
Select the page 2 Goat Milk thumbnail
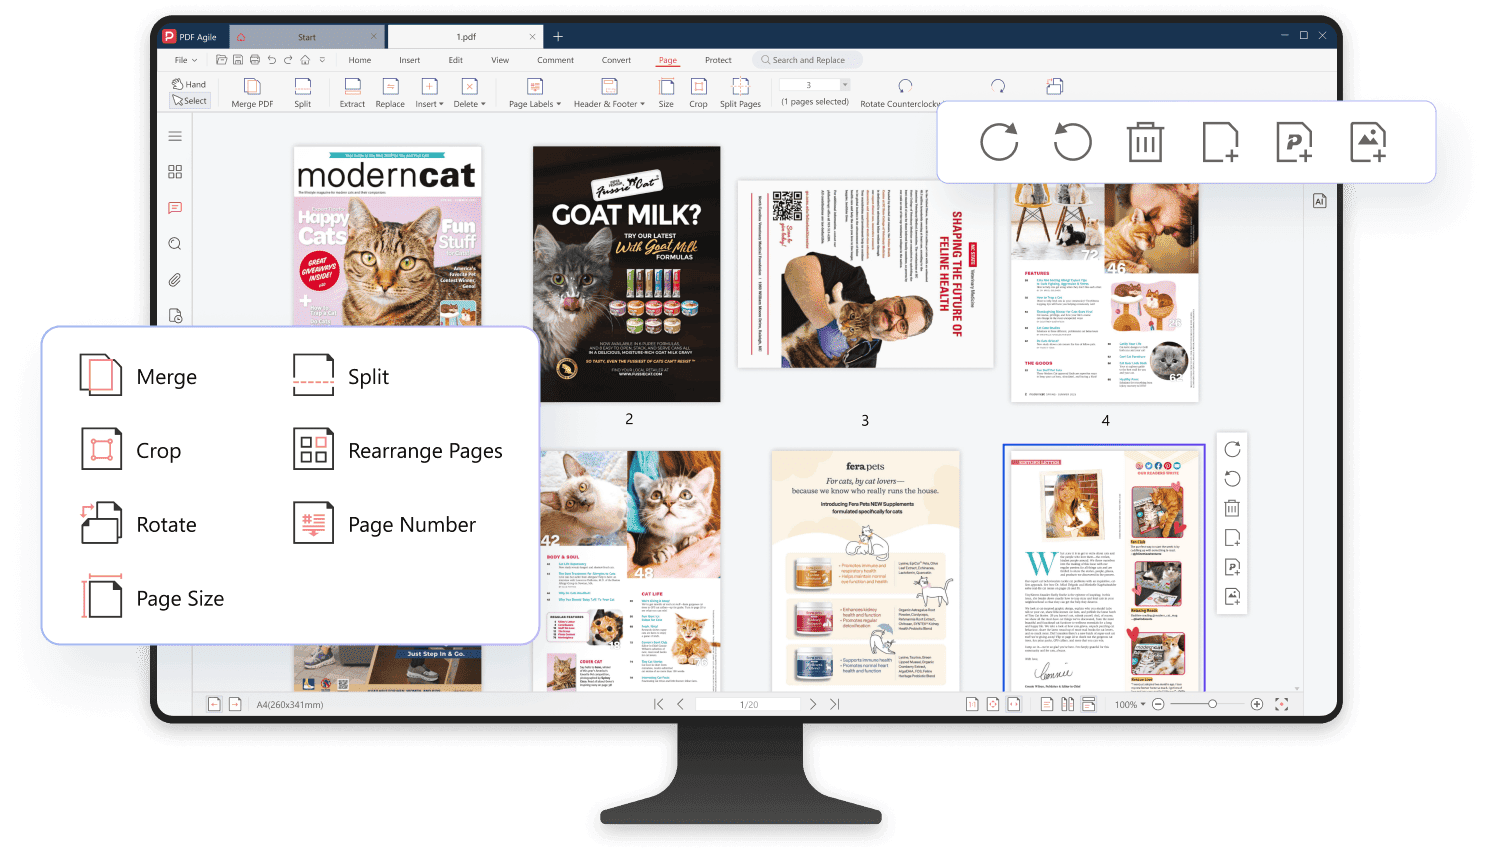(x=626, y=274)
